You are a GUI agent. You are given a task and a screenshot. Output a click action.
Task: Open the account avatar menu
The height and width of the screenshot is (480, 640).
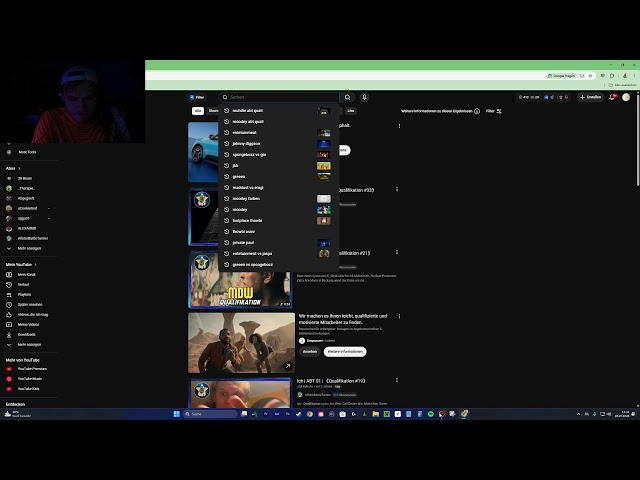(x=626, y=97)
